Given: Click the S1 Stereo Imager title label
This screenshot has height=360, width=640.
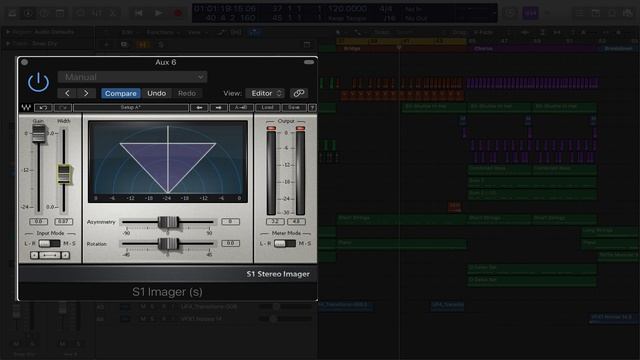Looking at the screenshot, I should click(x=278, y=274).
